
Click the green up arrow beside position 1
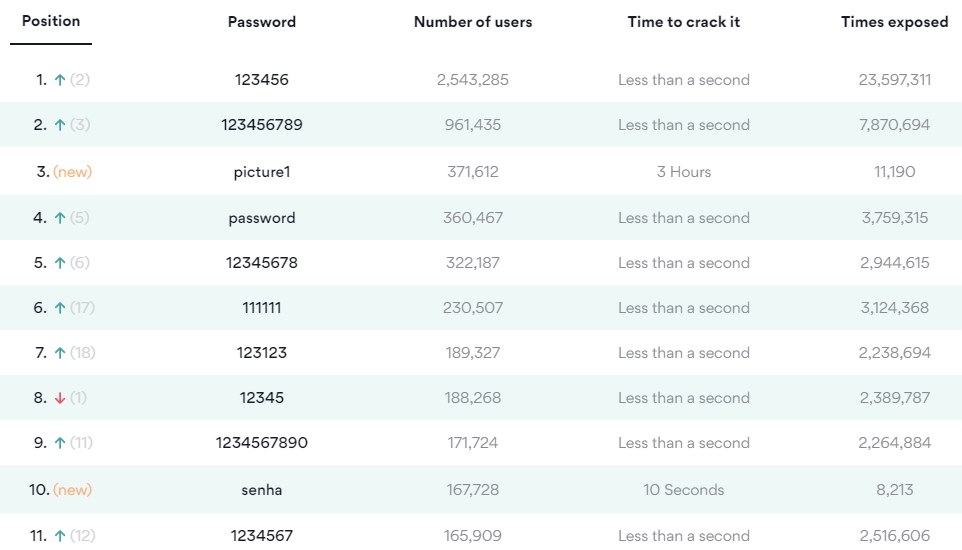pyautogui.click(x=60, y=80)
